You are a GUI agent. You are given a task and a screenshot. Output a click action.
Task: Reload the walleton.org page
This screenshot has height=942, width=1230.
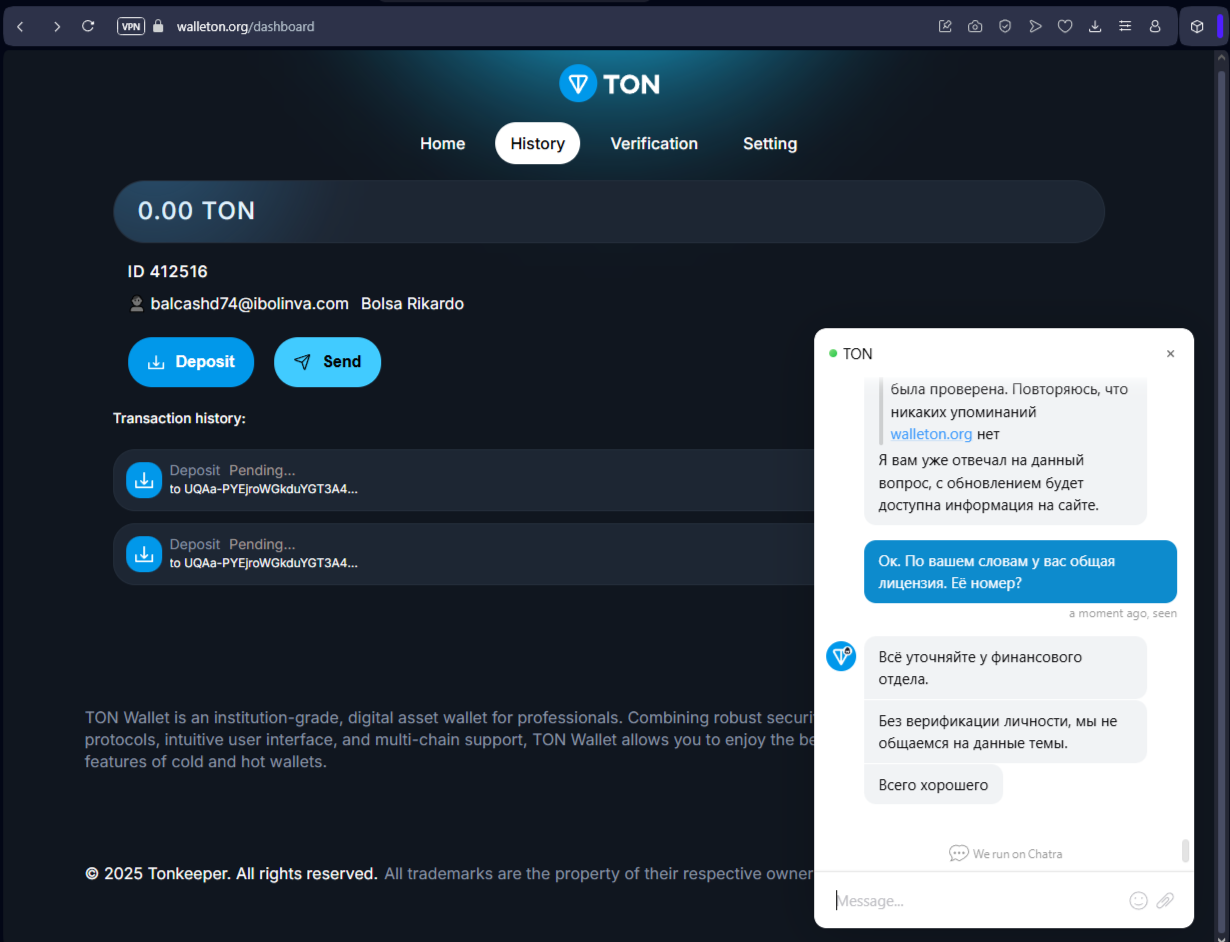tap(88, 27)
